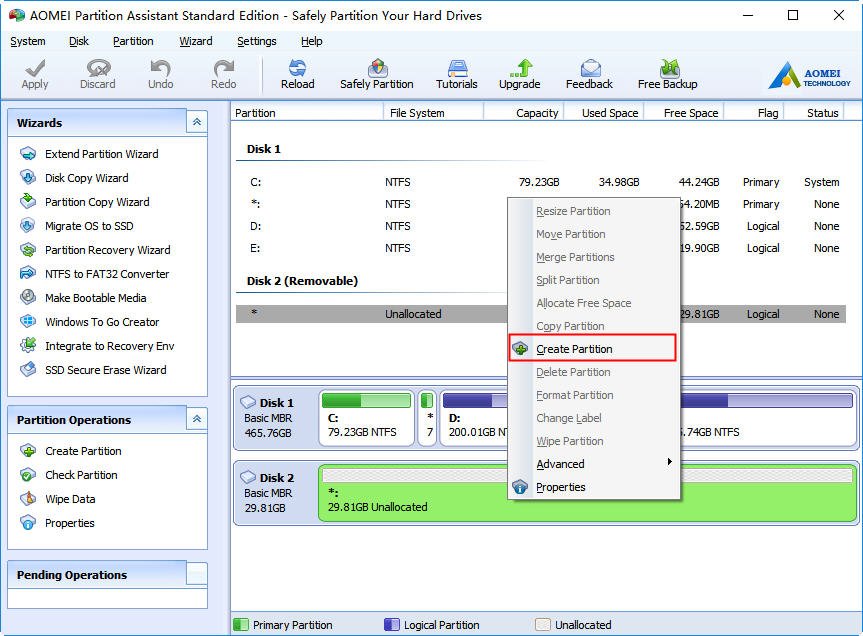Viewport: 863px width, 636px height.
Task: Select the D: 200.01GB block in disk map
Action: coord(474,418)
